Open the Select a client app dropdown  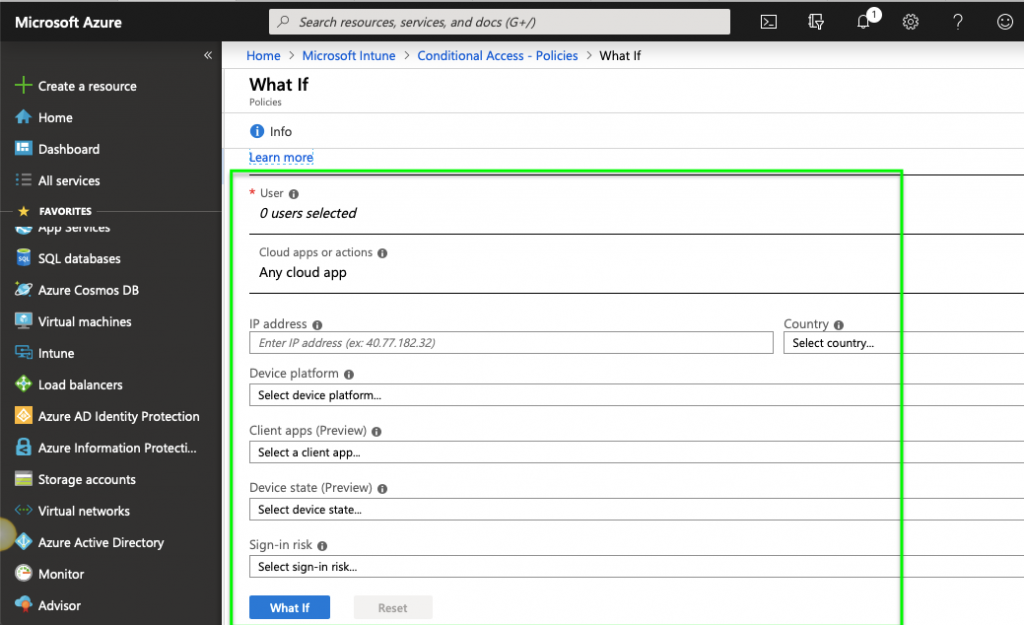pos(637,452)
